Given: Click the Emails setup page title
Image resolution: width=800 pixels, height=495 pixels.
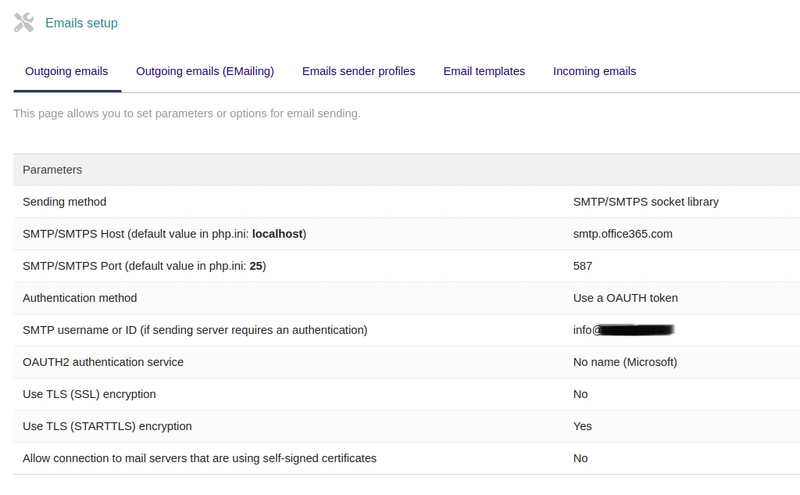Looking at the screenshot, I should point(81,23).
